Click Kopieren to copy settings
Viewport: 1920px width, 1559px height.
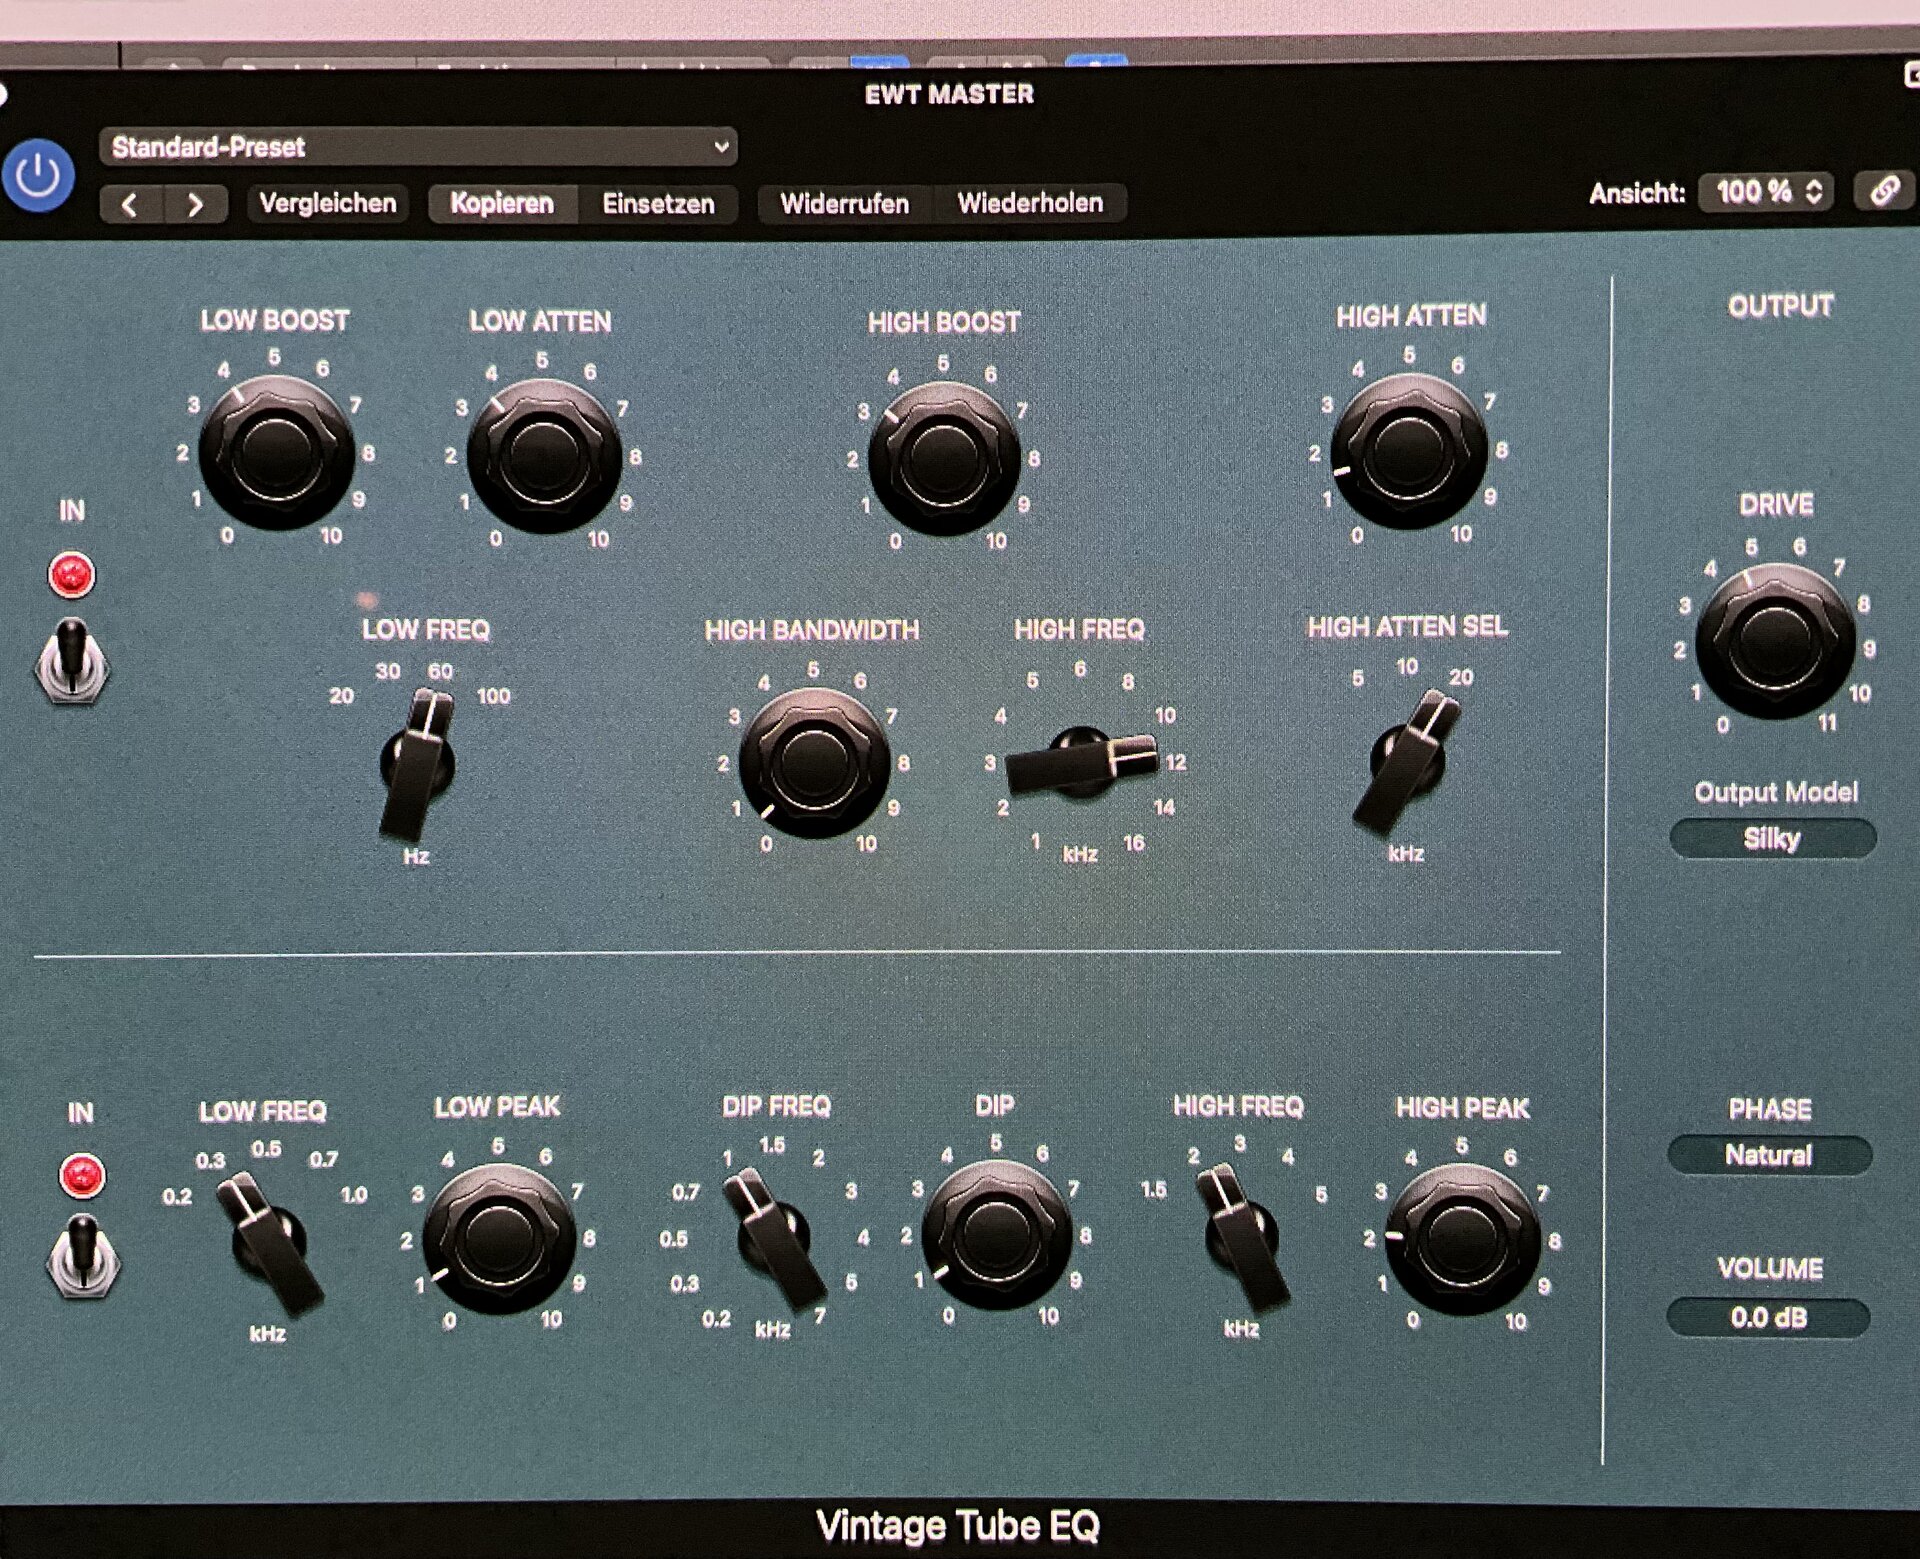(502, 204)
